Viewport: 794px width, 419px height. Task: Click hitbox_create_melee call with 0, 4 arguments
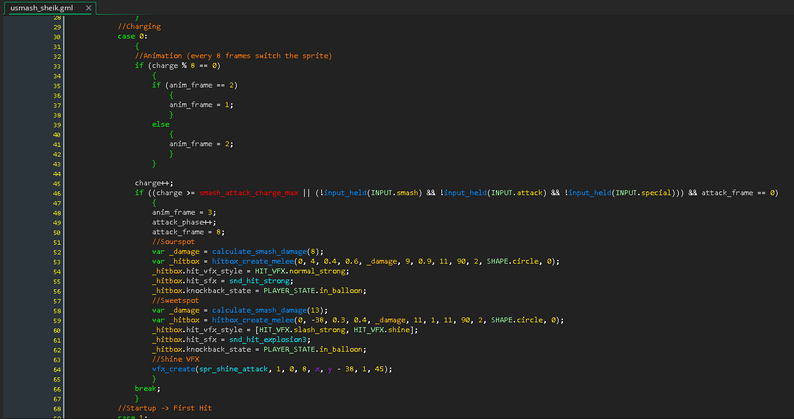(x=384, y=261)
